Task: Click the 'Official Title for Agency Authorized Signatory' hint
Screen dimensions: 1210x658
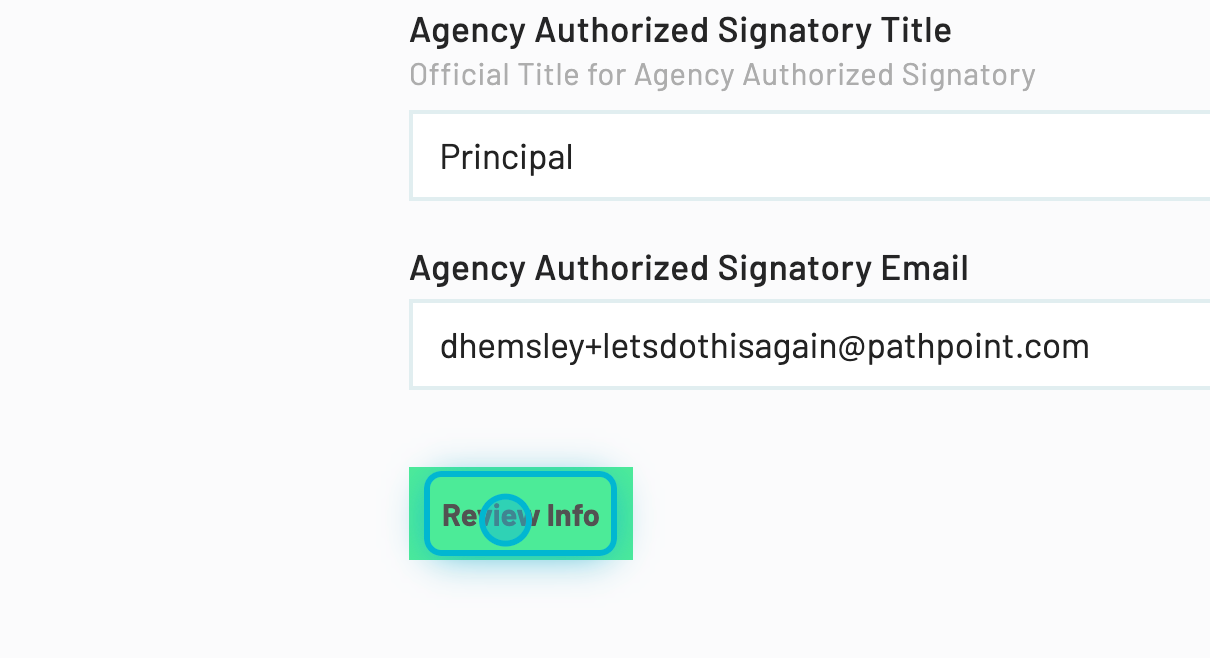Action: coord(722,75)
